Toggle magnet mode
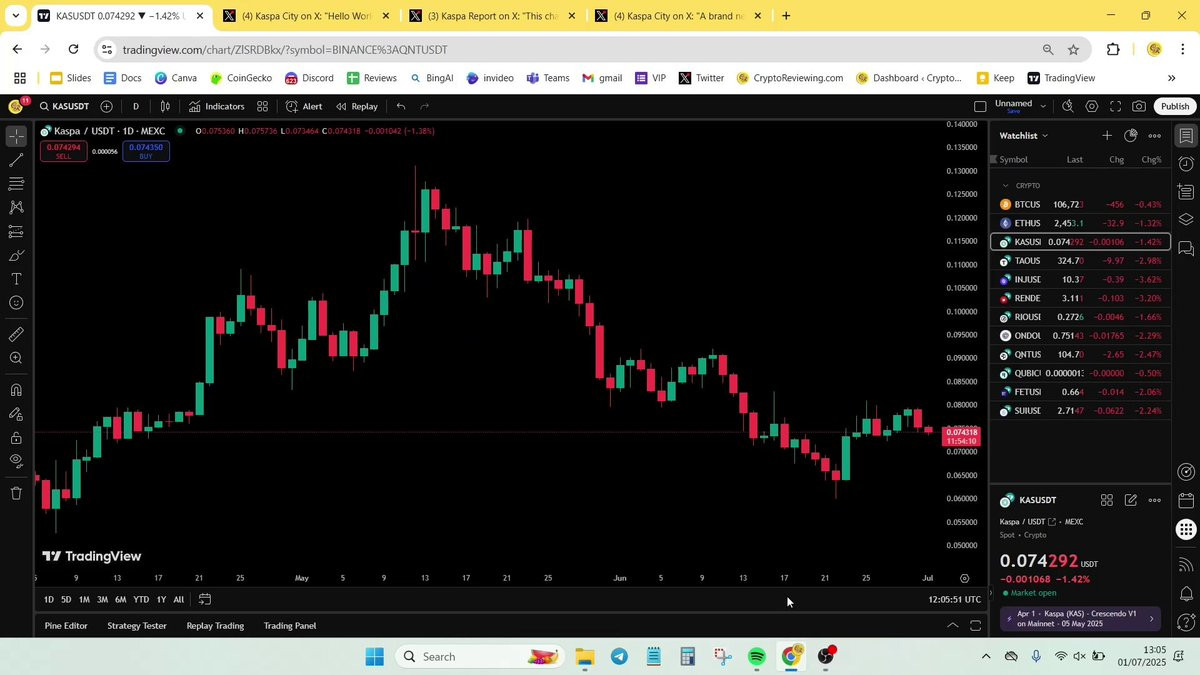 [x=16, y=390]
